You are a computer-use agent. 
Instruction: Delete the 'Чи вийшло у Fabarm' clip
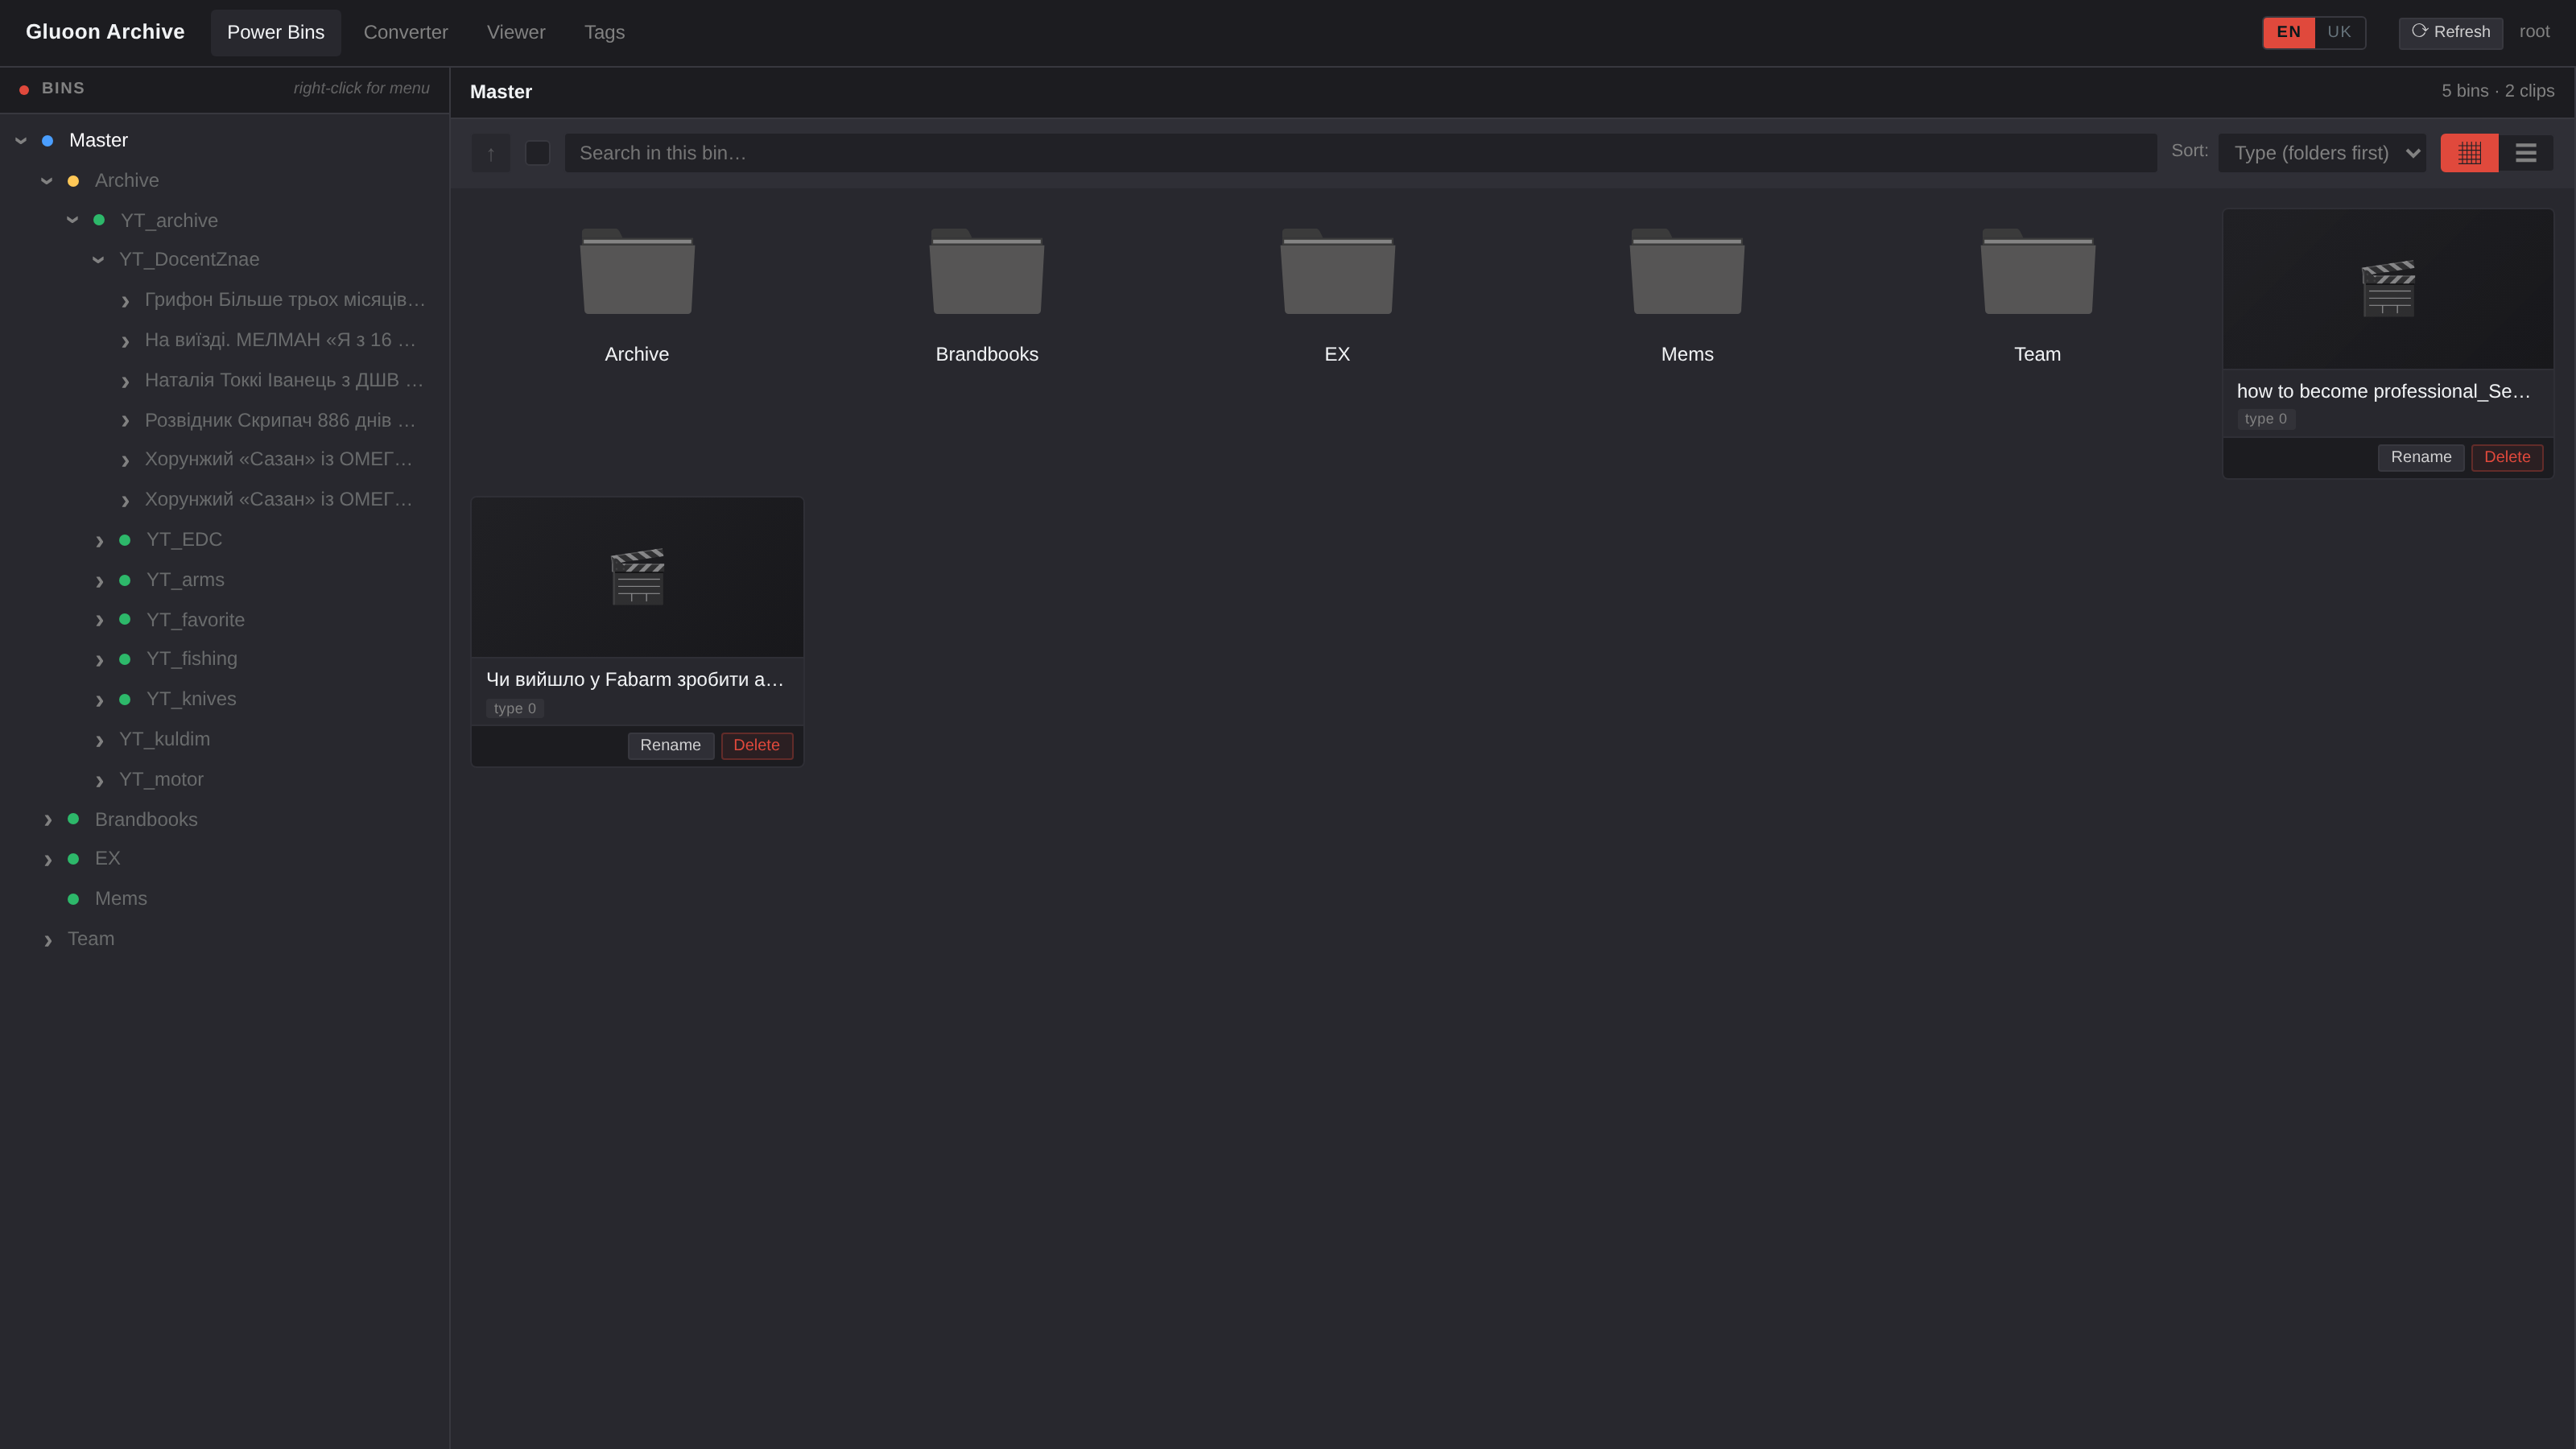756,745
